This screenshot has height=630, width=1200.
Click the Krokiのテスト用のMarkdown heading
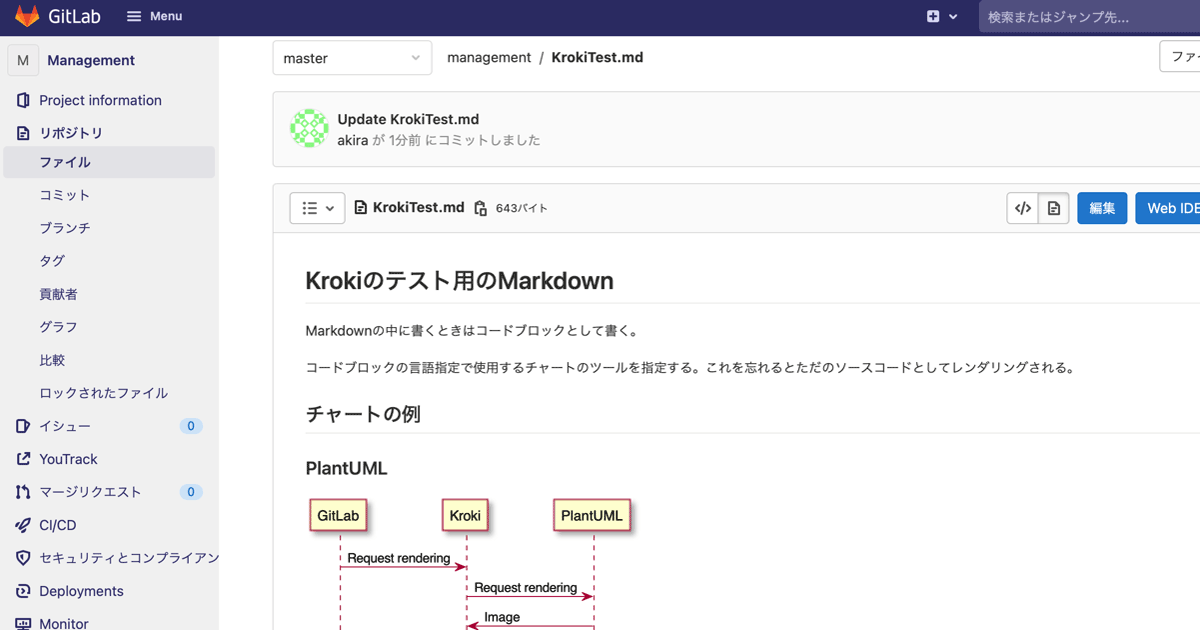click(x=459, y=281)
